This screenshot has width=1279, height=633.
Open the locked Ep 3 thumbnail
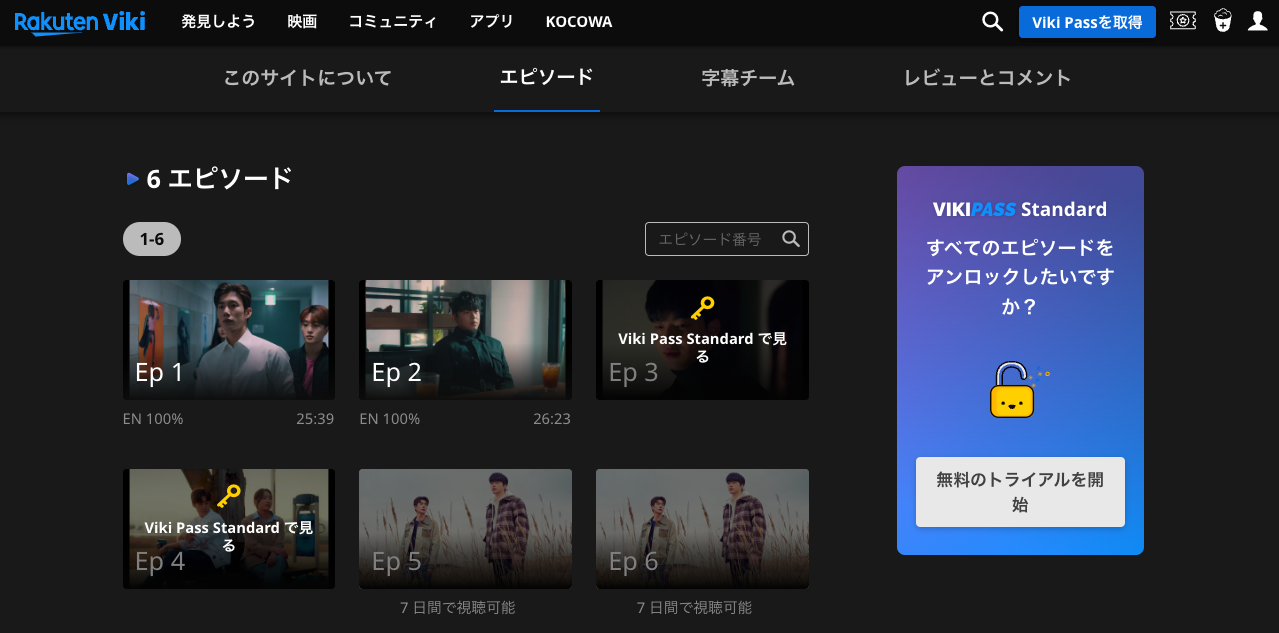[702, 340]
